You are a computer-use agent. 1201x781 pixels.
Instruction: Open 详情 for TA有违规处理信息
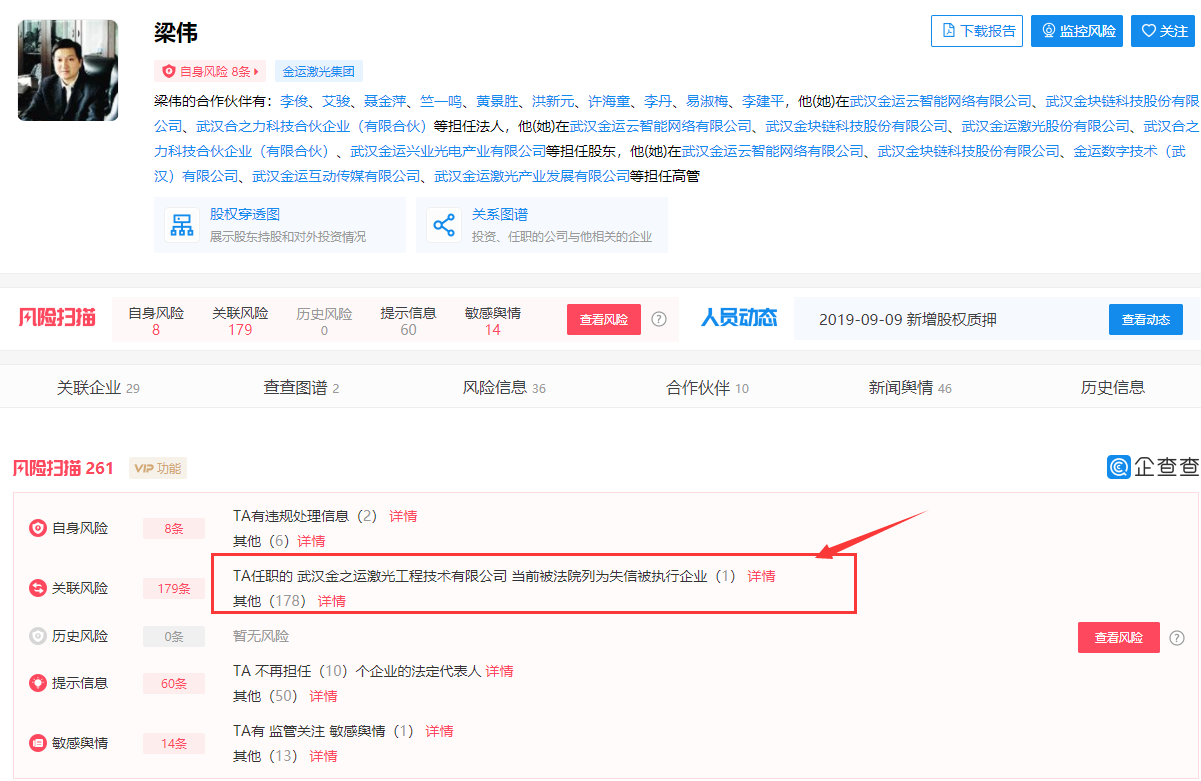click(403, 516)
